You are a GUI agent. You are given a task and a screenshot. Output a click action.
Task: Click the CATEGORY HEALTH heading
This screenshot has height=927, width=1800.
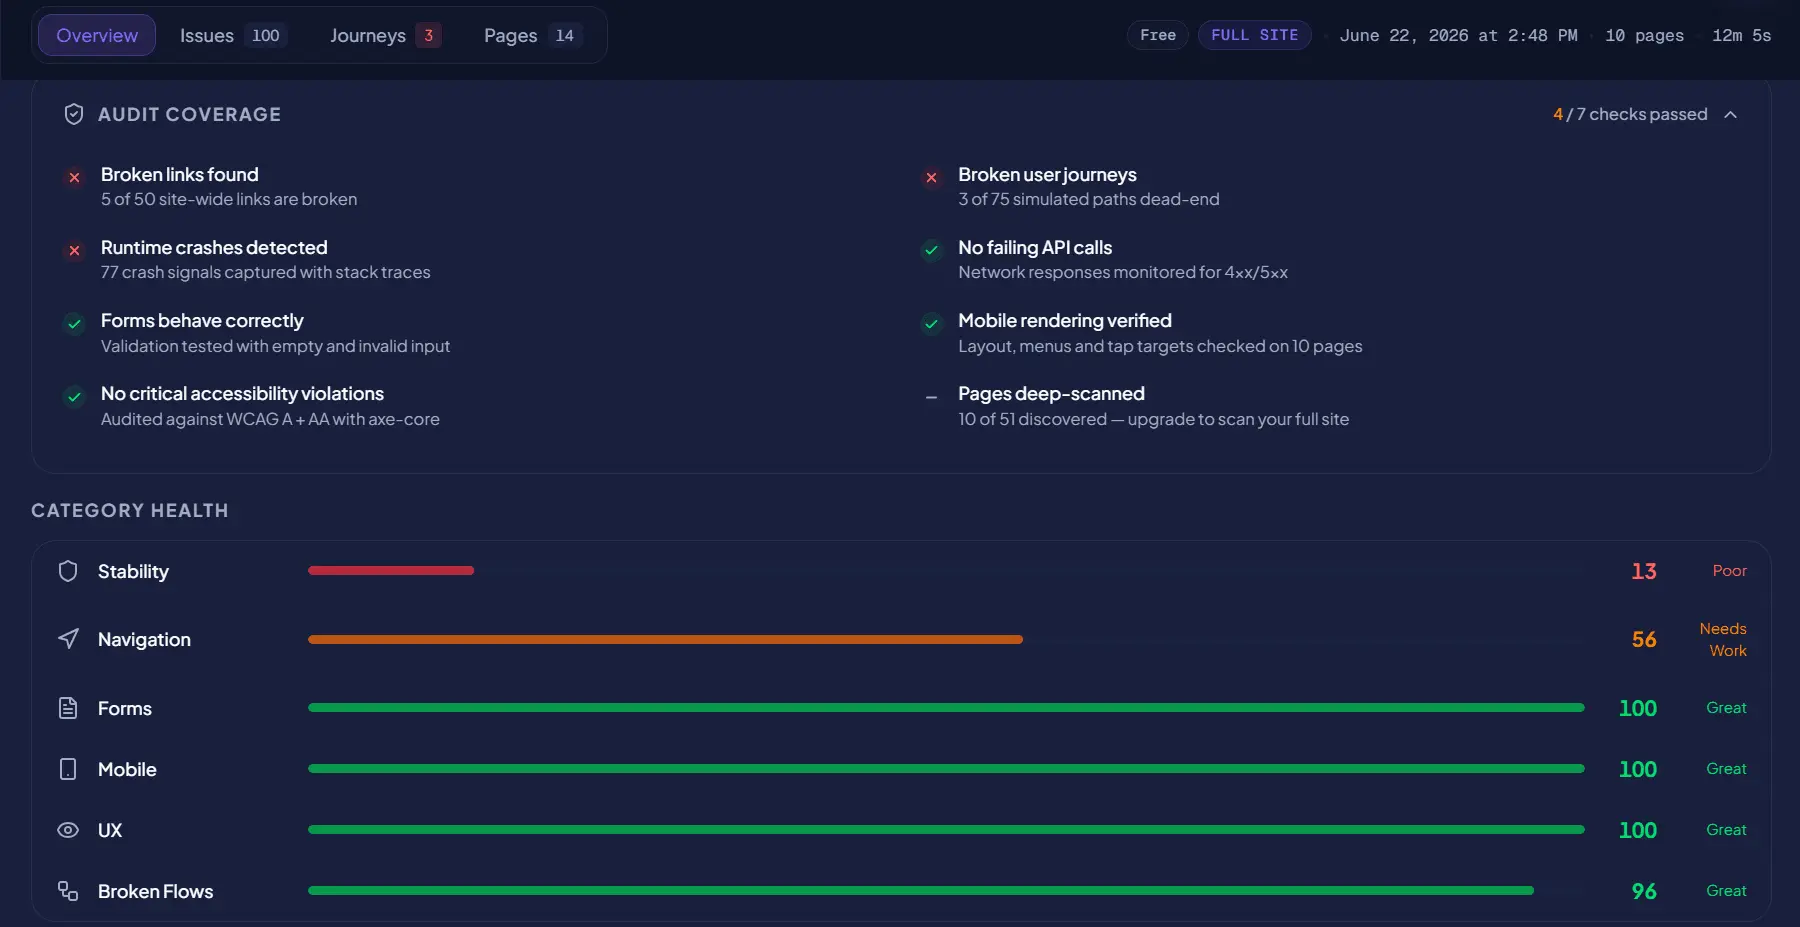[130, 510]
